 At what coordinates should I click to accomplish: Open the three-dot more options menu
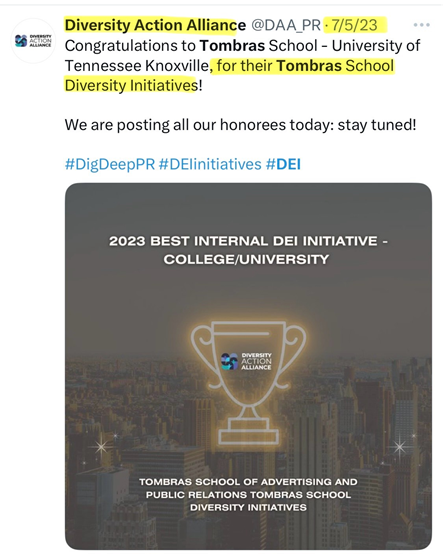coord(421,25)
